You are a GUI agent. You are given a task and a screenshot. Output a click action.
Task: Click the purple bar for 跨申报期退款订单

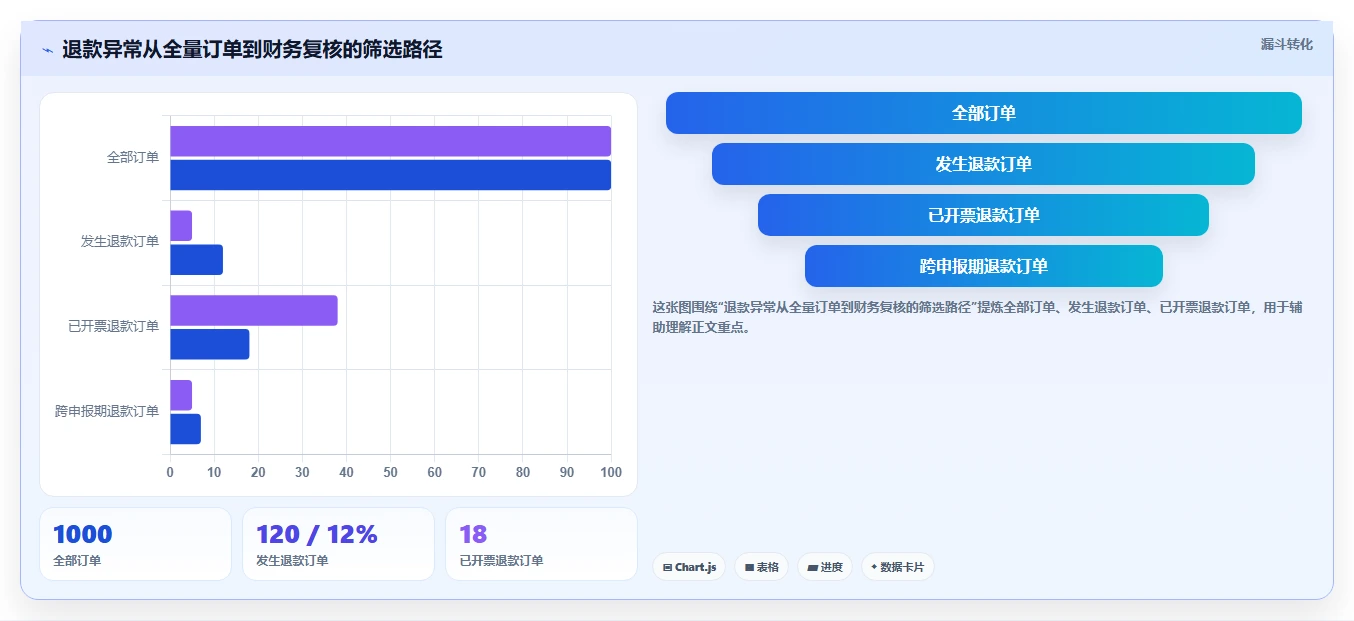click(x=181, y=395)
